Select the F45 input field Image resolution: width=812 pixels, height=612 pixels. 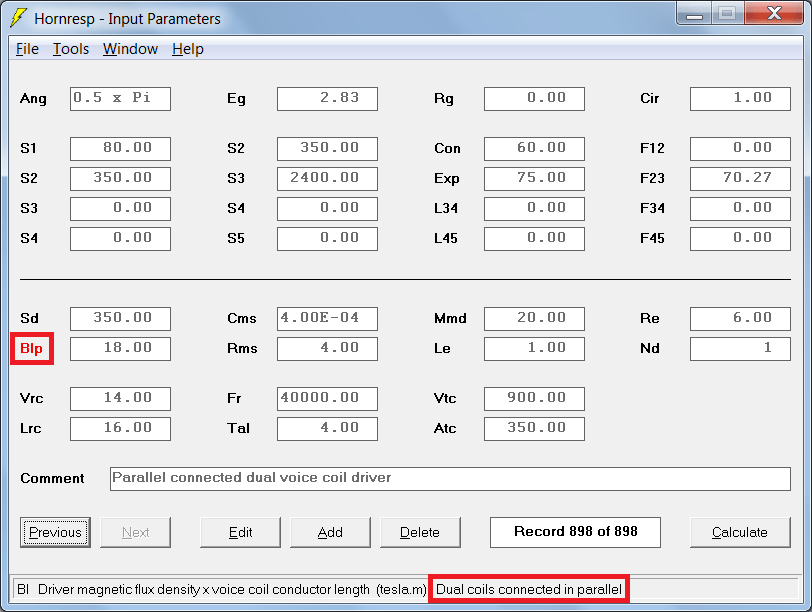(x=741, y=239)
